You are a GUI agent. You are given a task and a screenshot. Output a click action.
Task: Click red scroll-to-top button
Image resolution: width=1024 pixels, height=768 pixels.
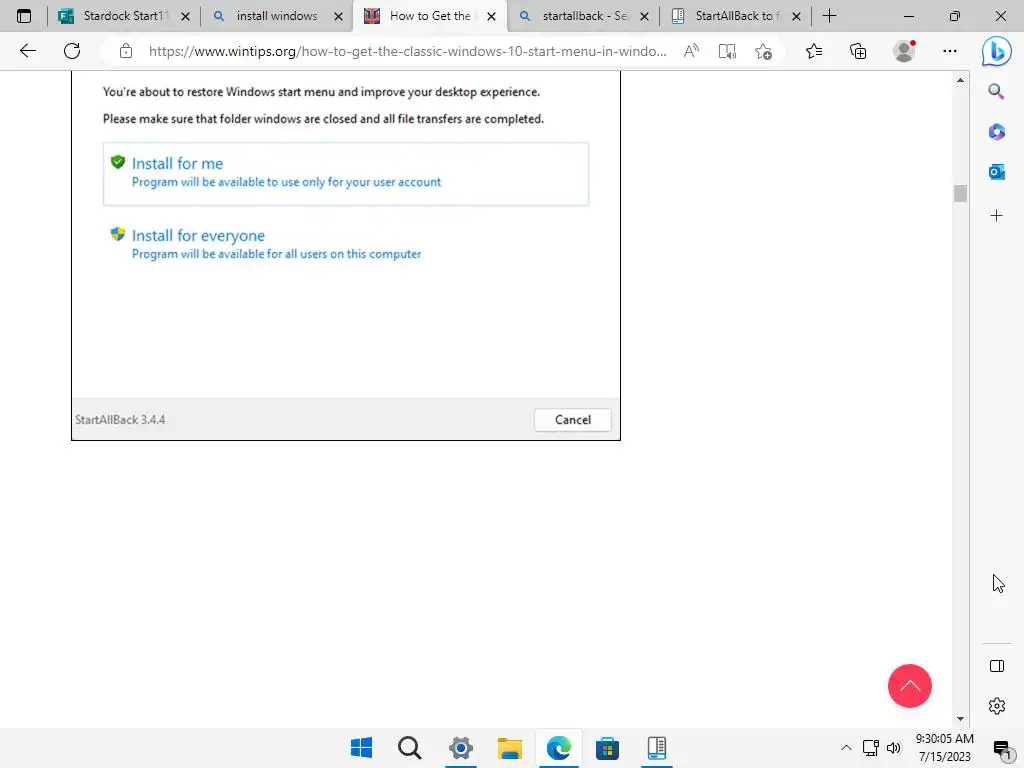[x=910, y=686]
